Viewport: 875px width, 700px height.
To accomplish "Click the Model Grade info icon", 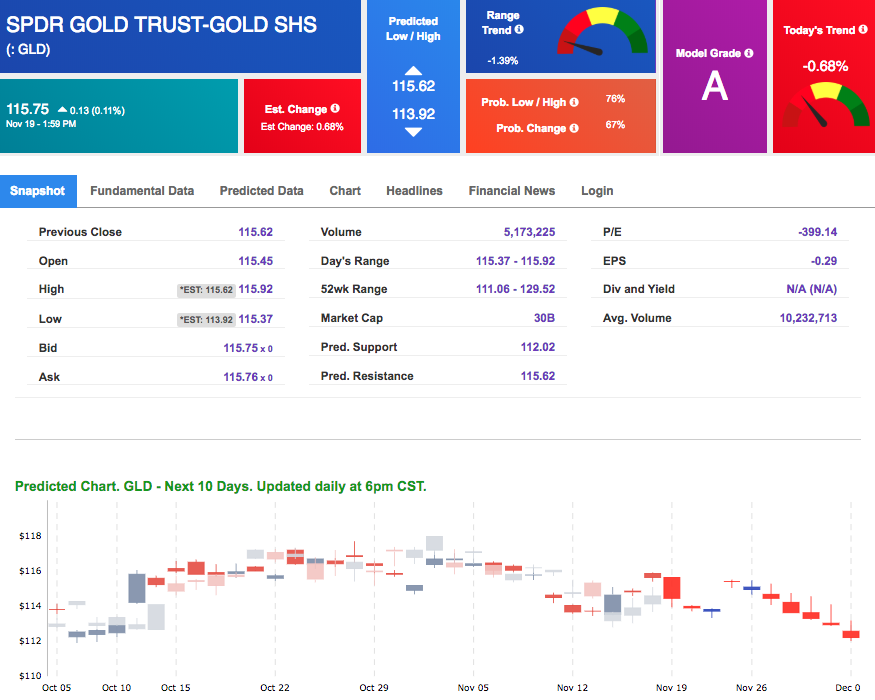I will tap(749, 53).
